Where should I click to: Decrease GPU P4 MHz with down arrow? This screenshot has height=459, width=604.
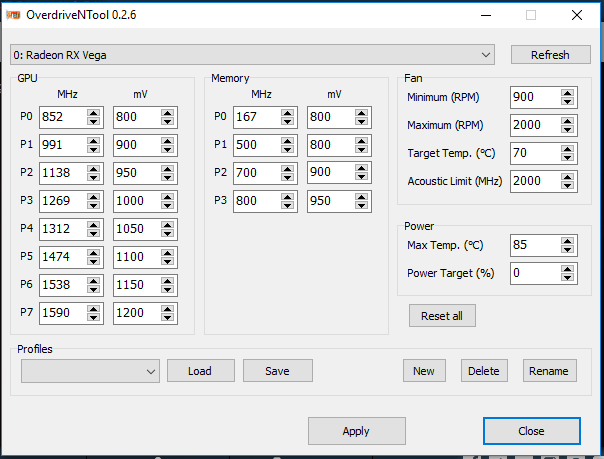[94, 233]
